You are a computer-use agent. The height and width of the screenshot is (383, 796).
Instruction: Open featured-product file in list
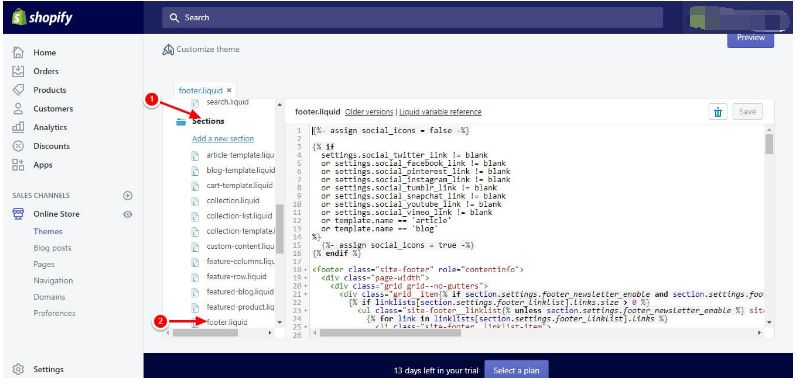[240, 307]
